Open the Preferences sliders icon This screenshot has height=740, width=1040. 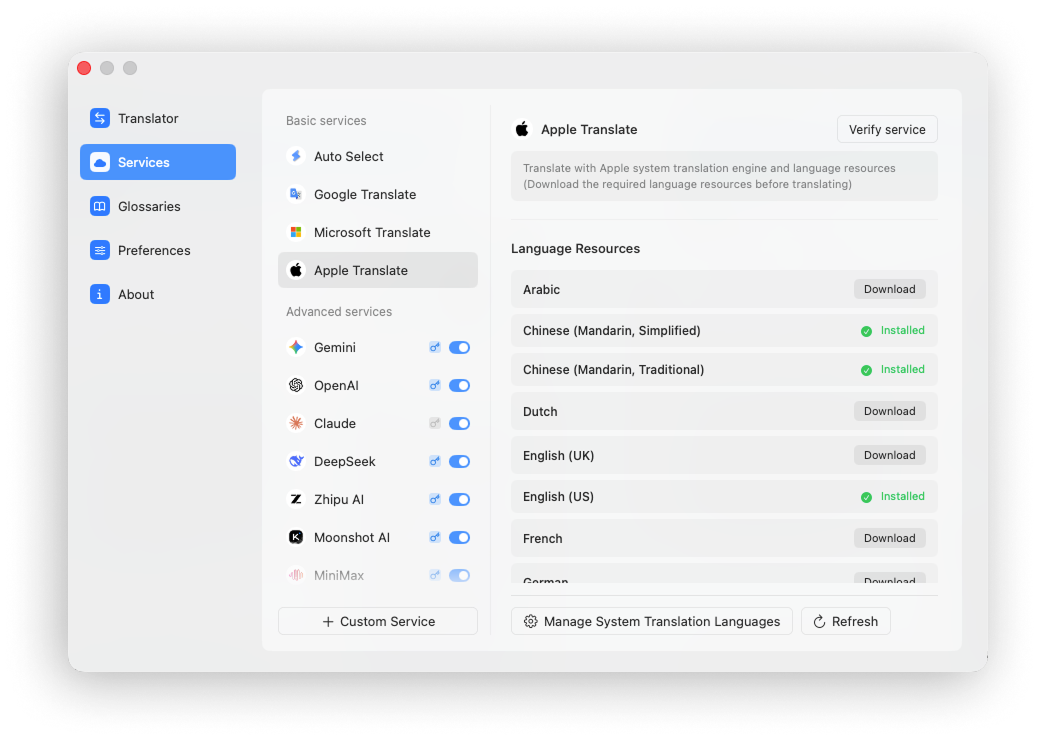point(99,250)
